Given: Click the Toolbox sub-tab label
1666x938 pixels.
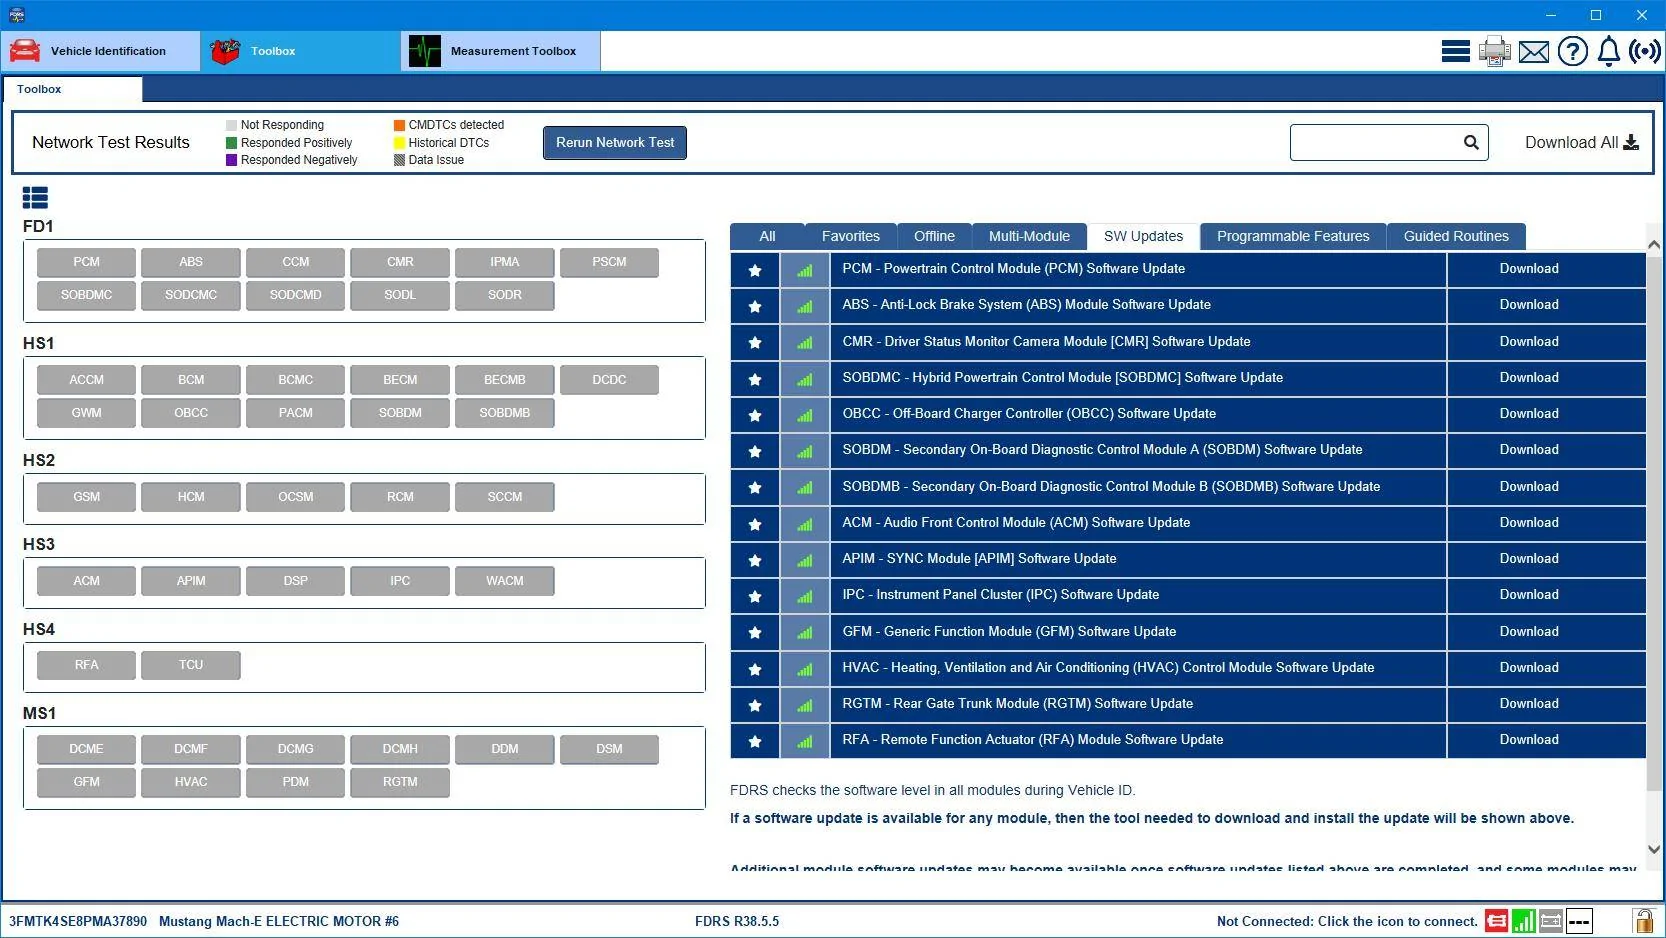Looking at the screenshot, I should pos(39,89).
